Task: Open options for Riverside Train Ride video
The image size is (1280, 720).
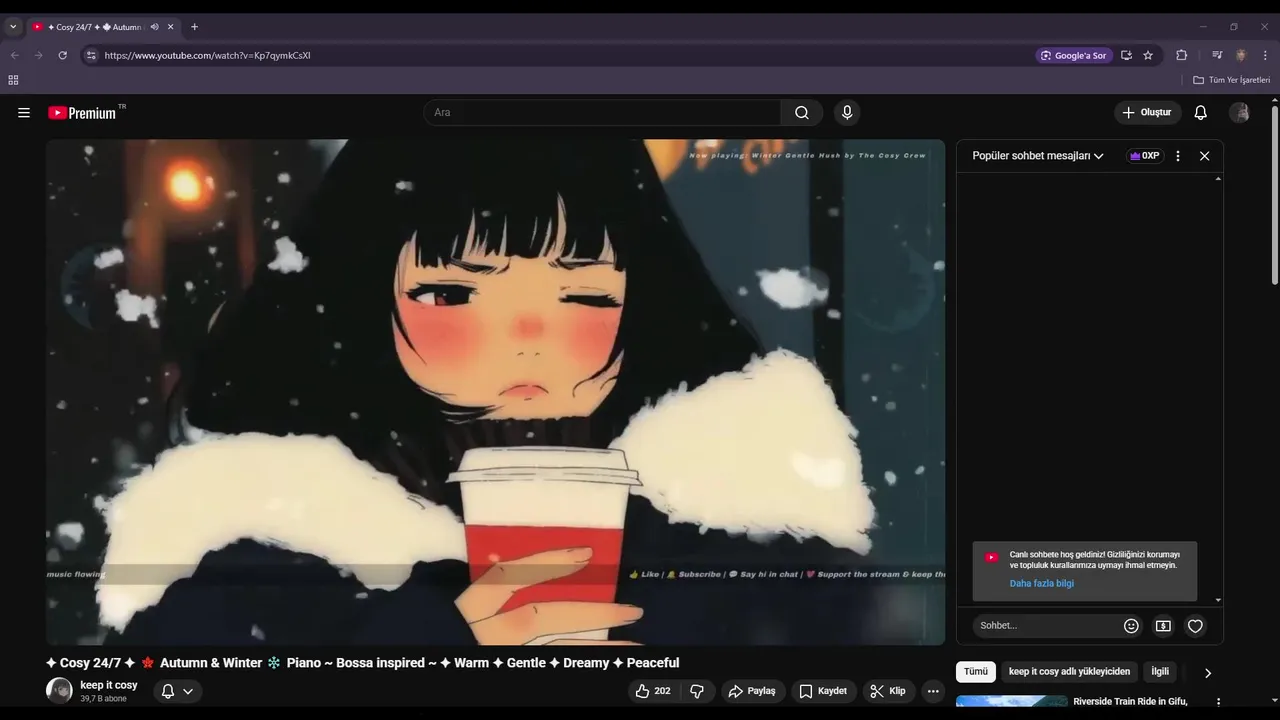Action: (1218, 703)
